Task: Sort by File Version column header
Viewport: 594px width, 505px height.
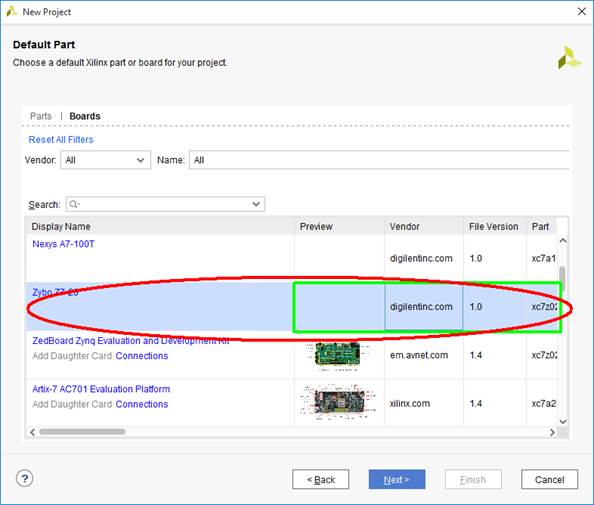Action: tap(494, 227)
